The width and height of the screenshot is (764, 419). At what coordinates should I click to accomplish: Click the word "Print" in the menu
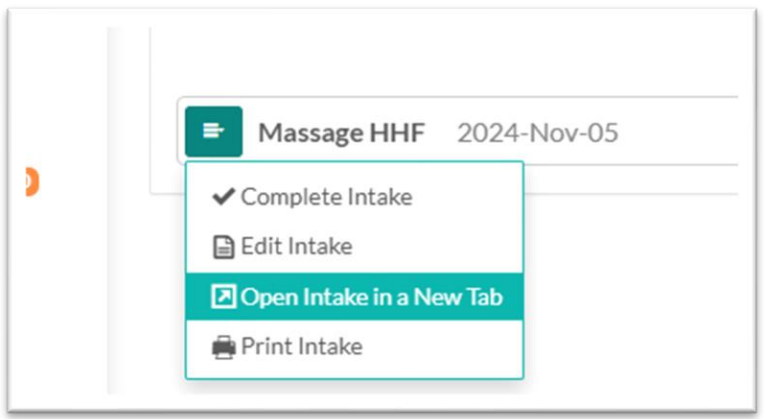click(263, 347)
